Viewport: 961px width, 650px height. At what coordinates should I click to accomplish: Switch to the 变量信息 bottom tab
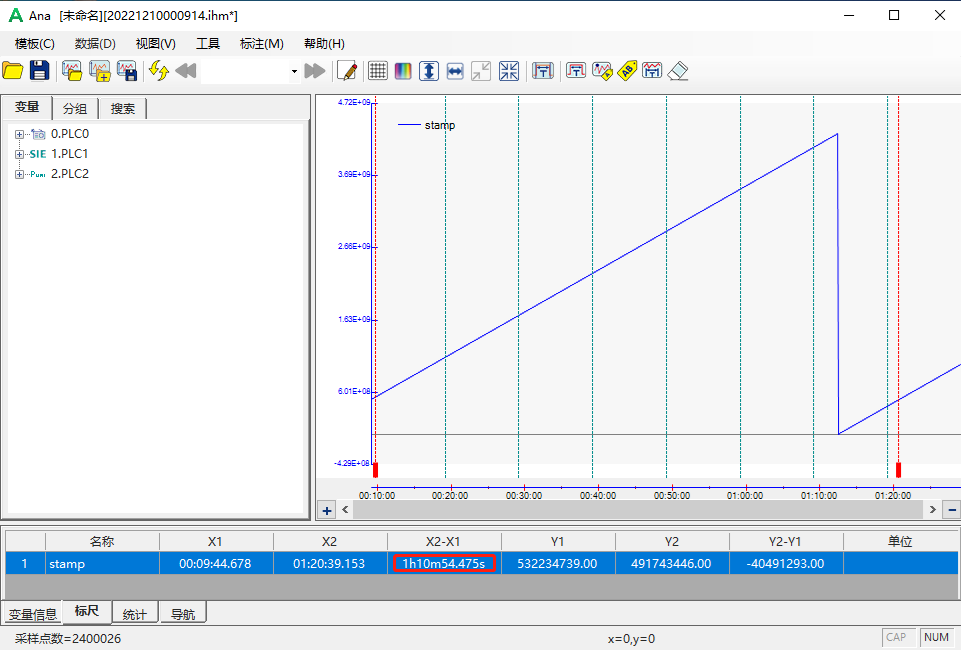pyautogui.click(x=33, y=614)
